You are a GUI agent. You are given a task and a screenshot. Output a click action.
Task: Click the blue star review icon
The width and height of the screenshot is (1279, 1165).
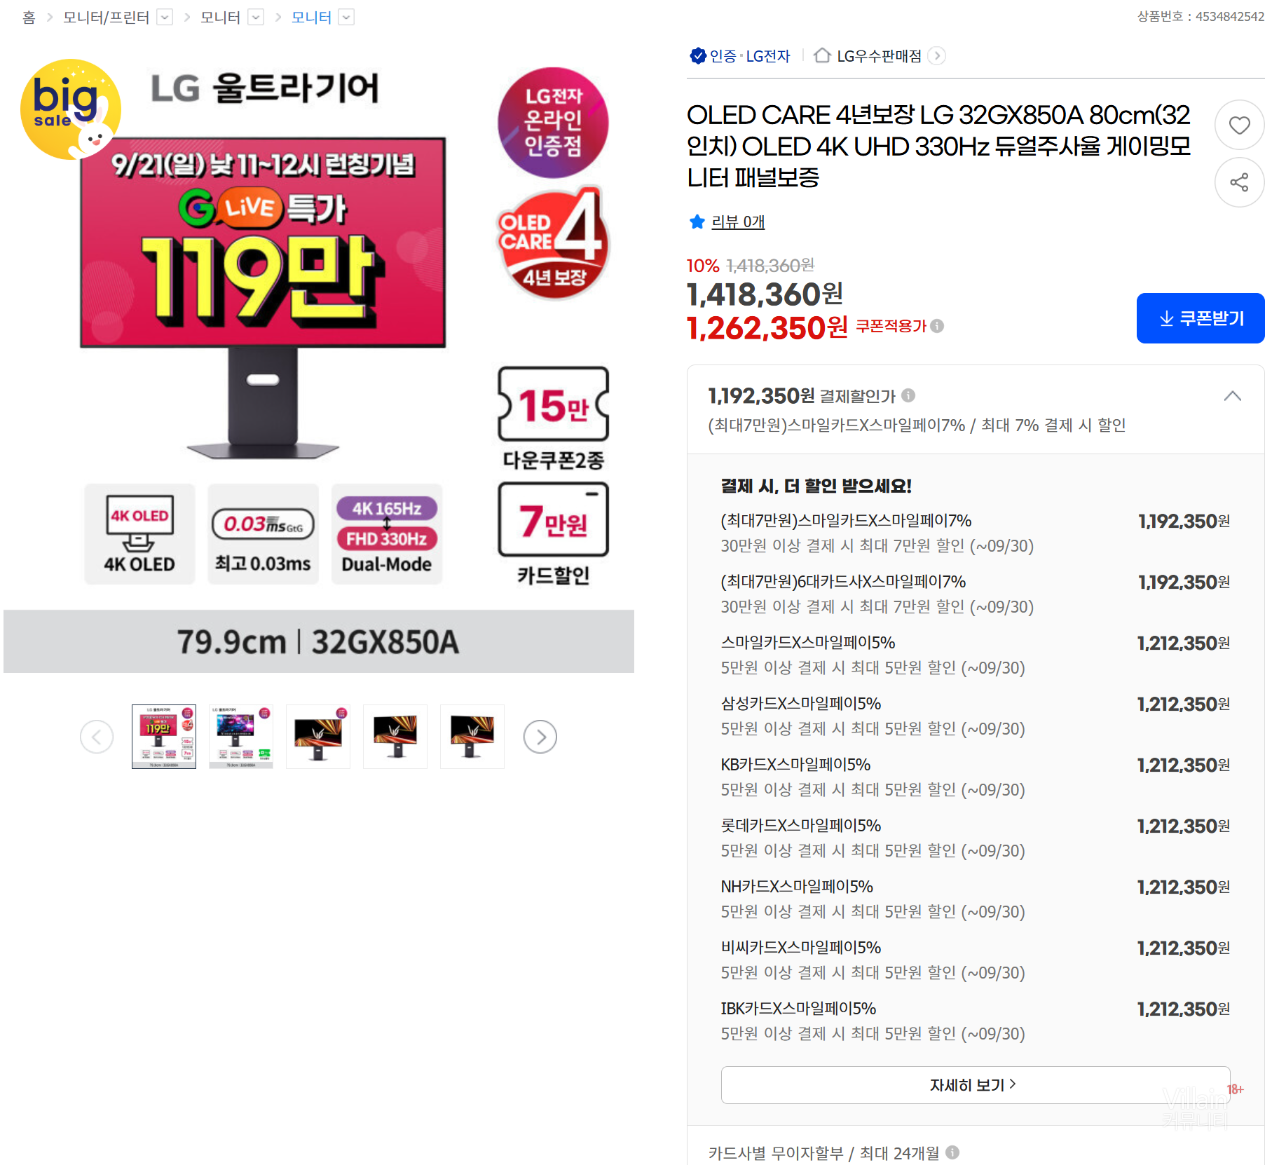pos(697,222)
